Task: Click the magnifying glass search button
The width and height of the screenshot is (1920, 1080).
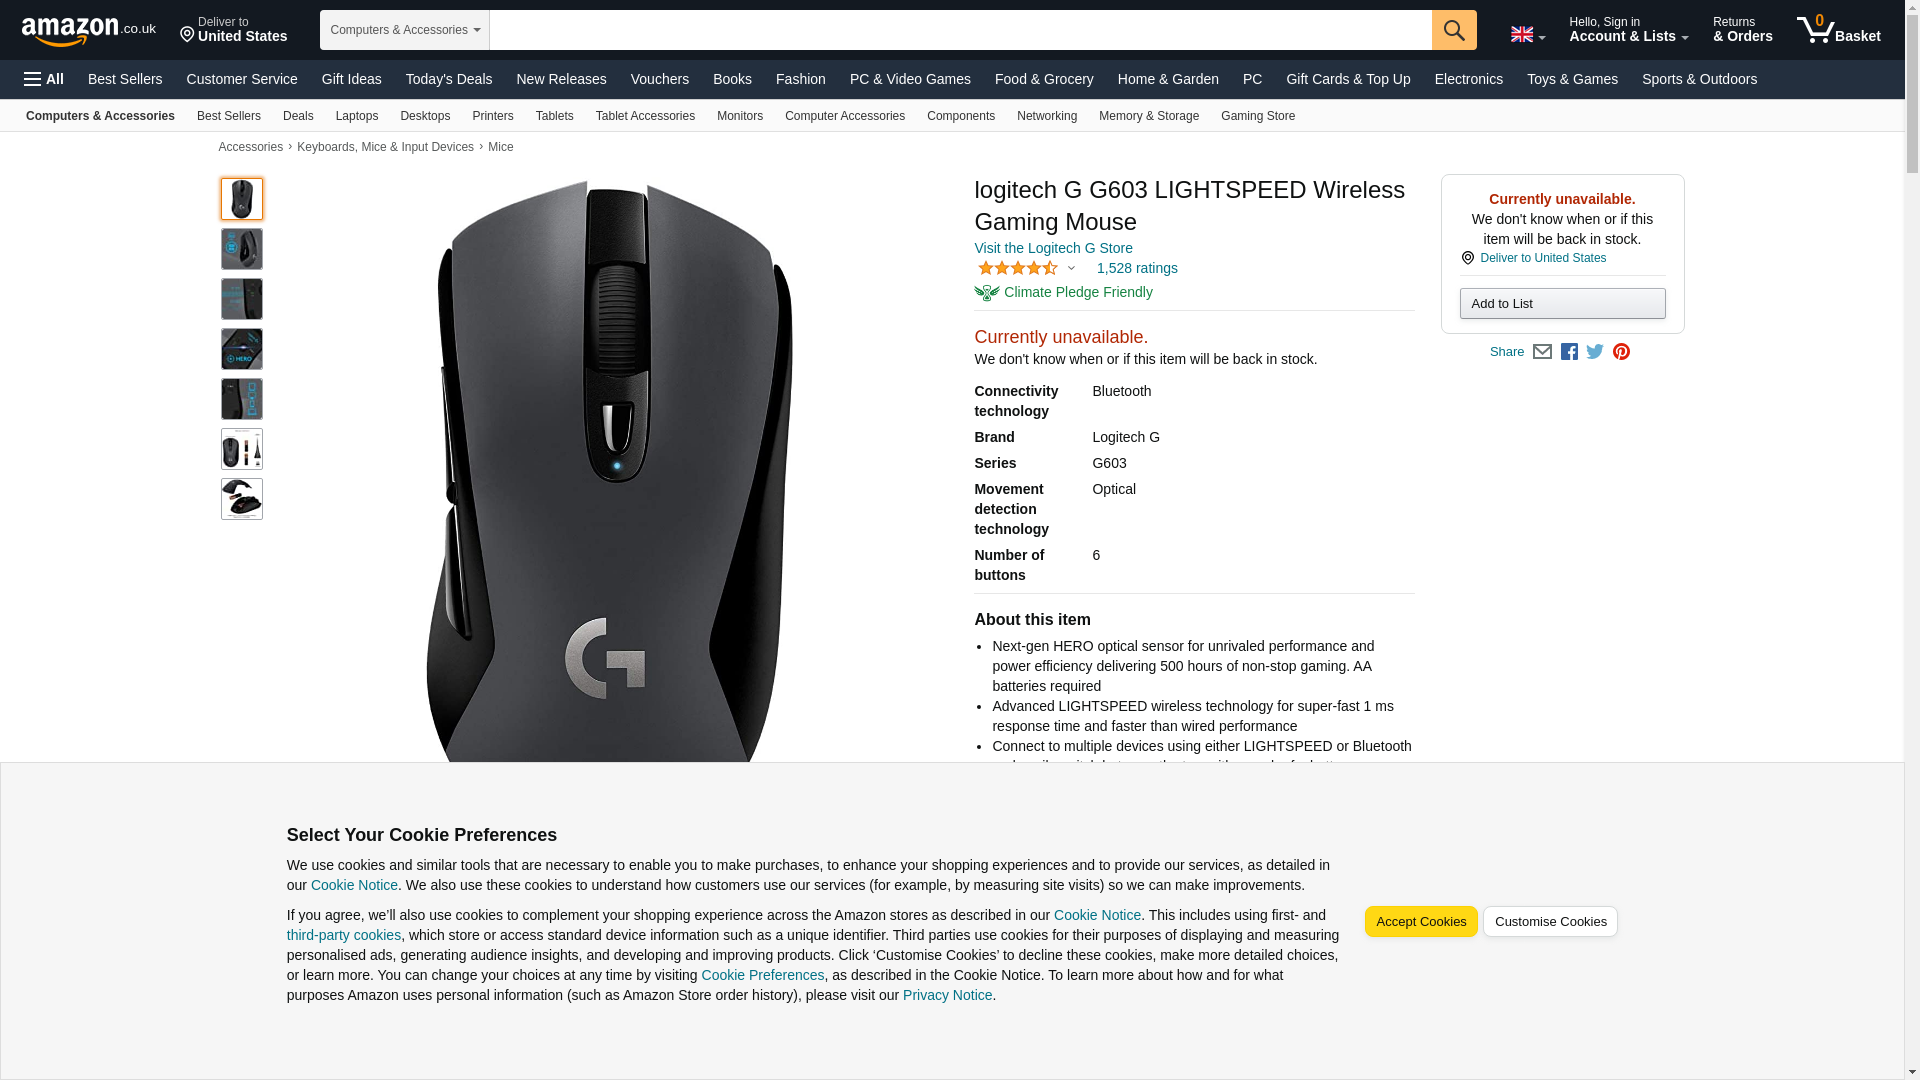Action: pos(1454,30)
